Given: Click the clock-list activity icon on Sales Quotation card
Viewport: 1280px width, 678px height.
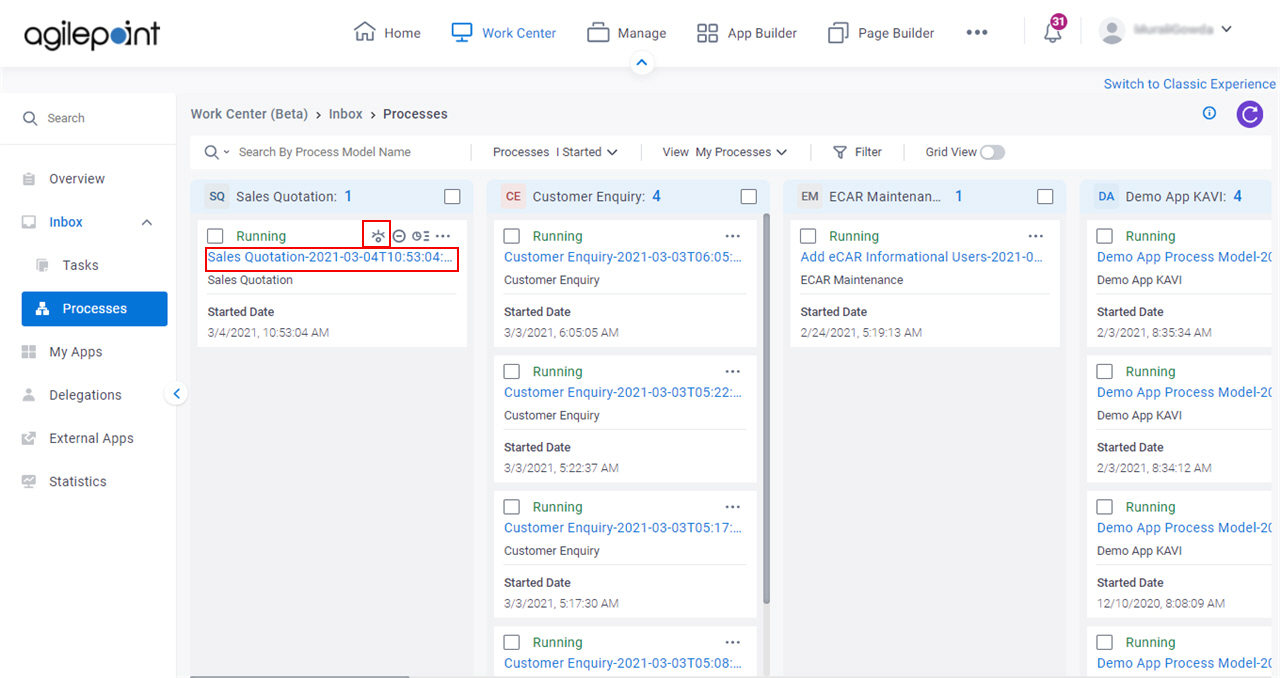Looking at the screenshot, I should (421, 236).
